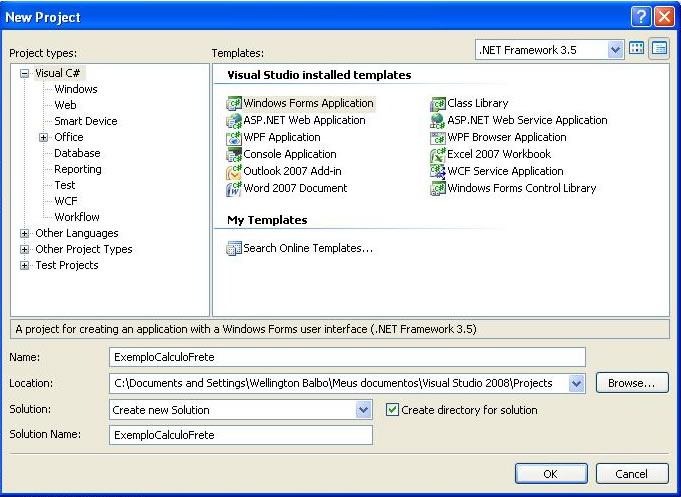Choose the WPF Application template icon

point(235,137)
